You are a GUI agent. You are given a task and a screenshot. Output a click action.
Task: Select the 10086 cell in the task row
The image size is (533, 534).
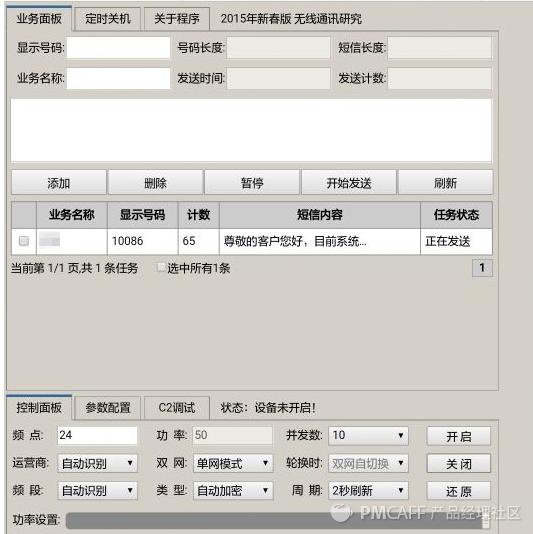tap(142, 241)
